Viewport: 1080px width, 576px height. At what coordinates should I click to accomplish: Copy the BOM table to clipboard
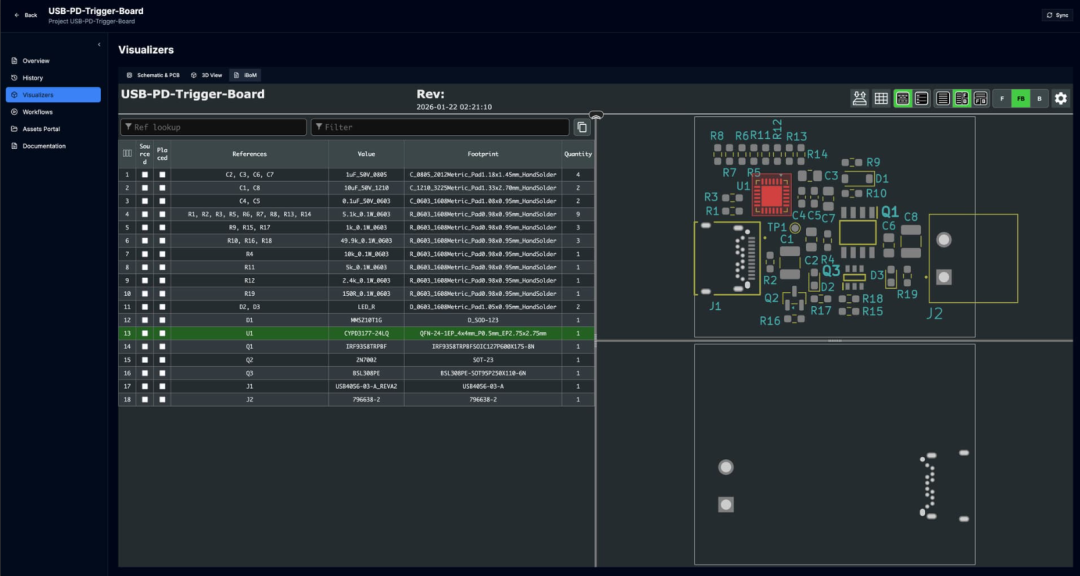pos(582,127)
